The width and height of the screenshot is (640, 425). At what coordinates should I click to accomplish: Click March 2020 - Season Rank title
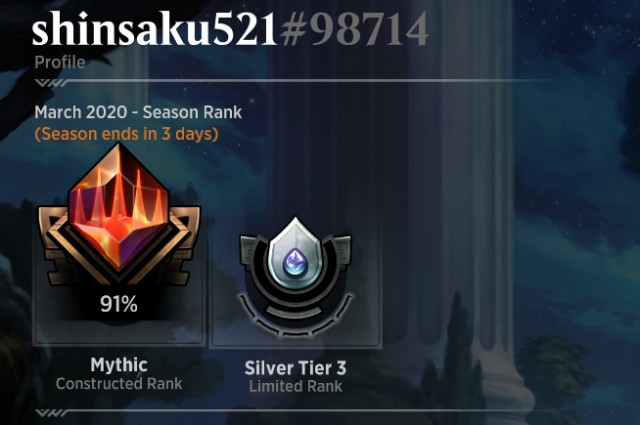pyautogui.click(x=138, y=112)
